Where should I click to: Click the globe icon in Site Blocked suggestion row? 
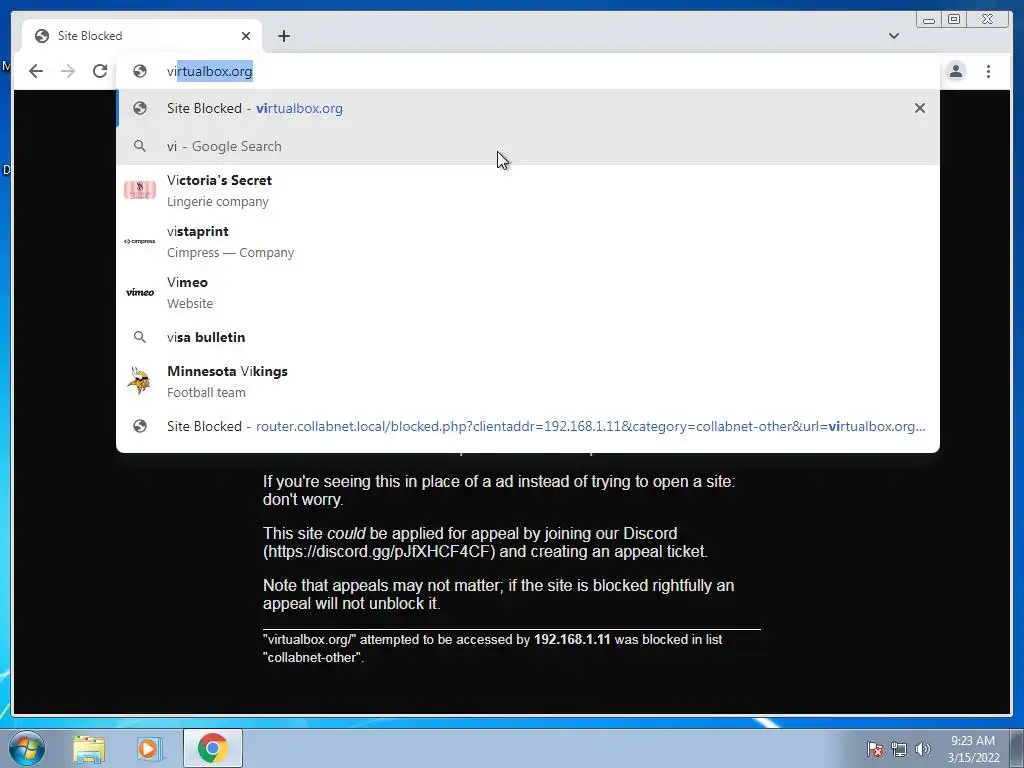pyautogui.click(x=140, y=108)
